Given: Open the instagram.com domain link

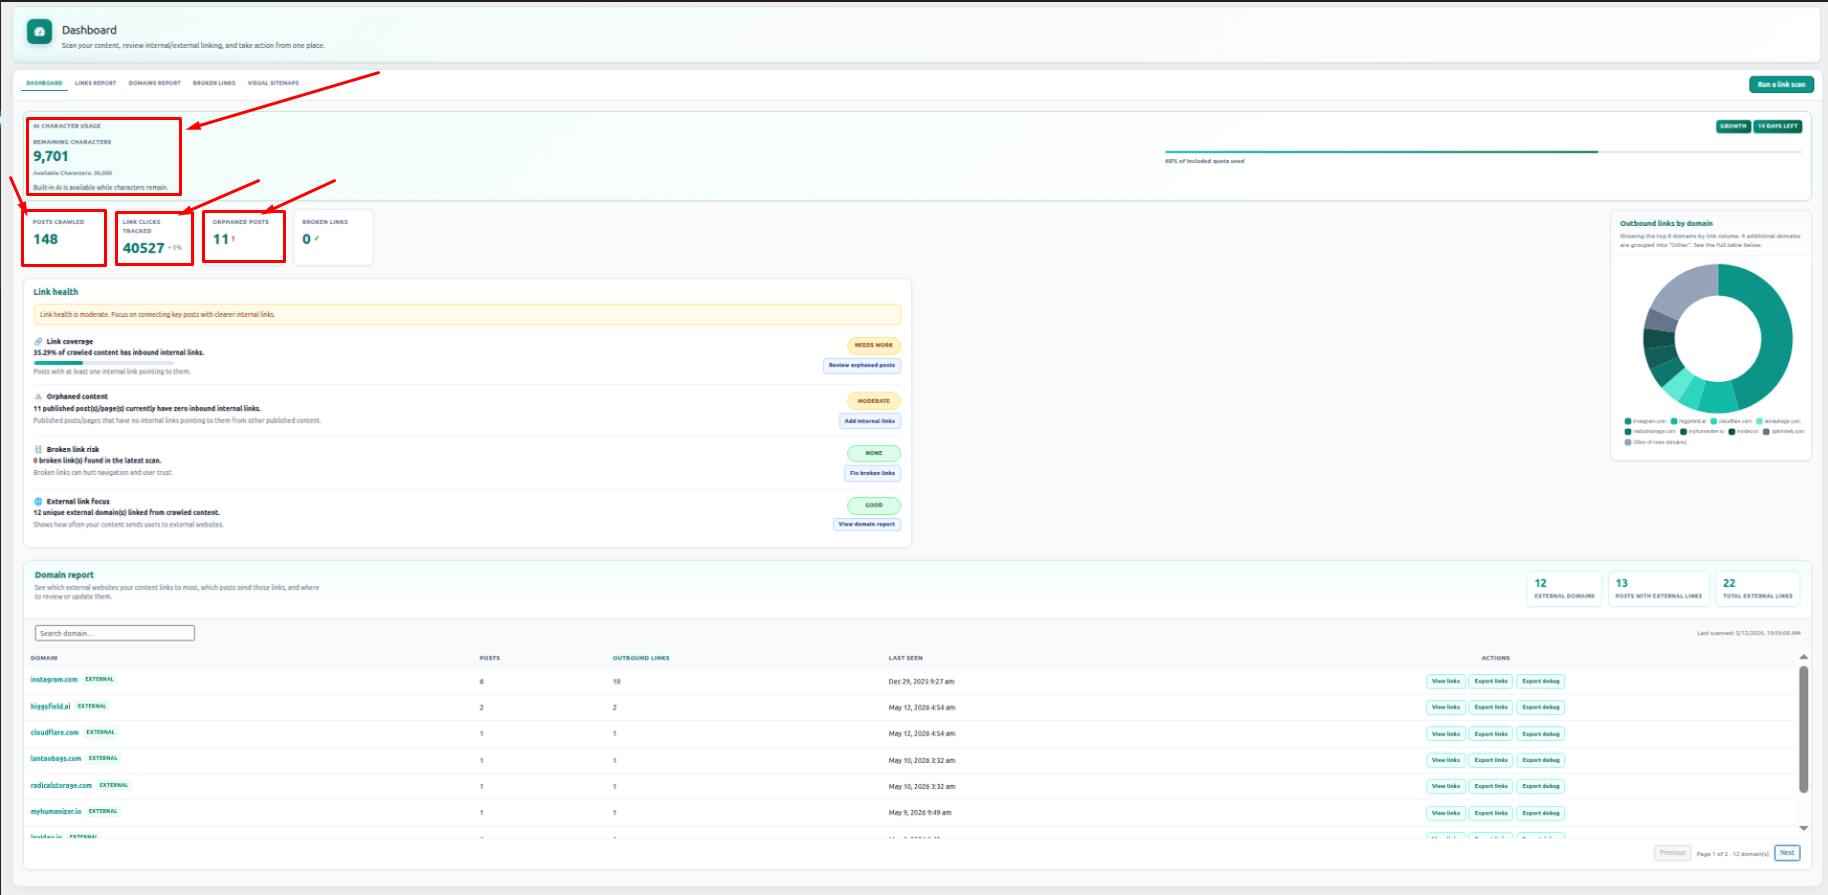Looking at the screenshot, I should tap(54, 680).
